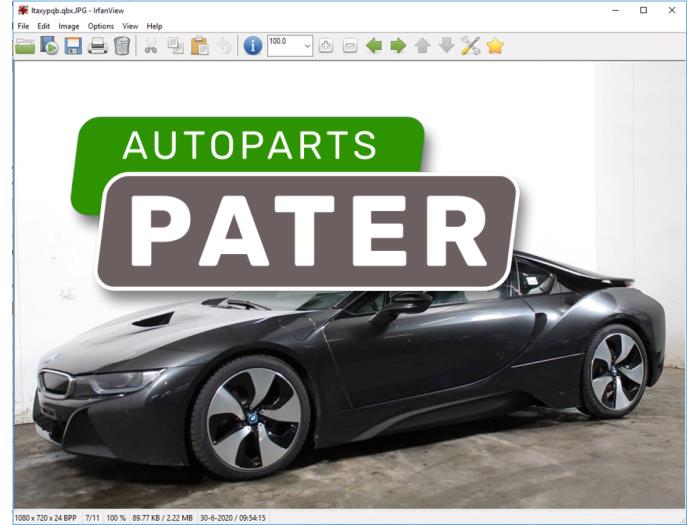
Task: Click the yellow star toolbar icon
Action: point(495,46)
